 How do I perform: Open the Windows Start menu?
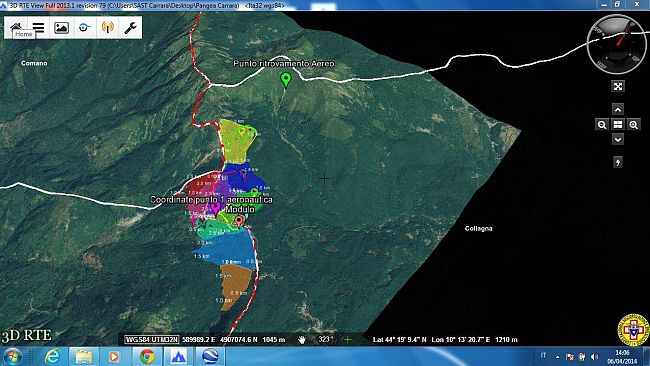pos(12,356)
